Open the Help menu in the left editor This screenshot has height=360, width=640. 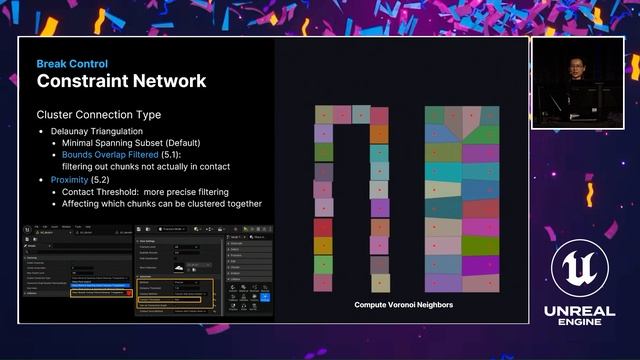click(88, 227)
